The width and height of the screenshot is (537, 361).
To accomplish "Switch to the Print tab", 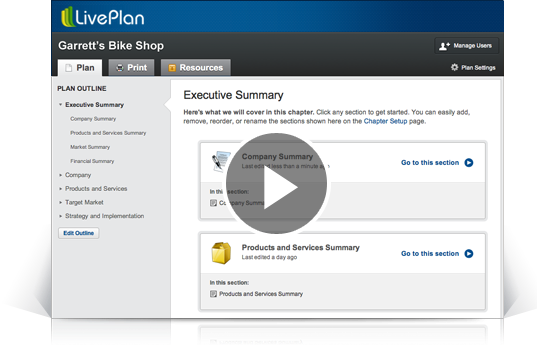I will point(132,67).
